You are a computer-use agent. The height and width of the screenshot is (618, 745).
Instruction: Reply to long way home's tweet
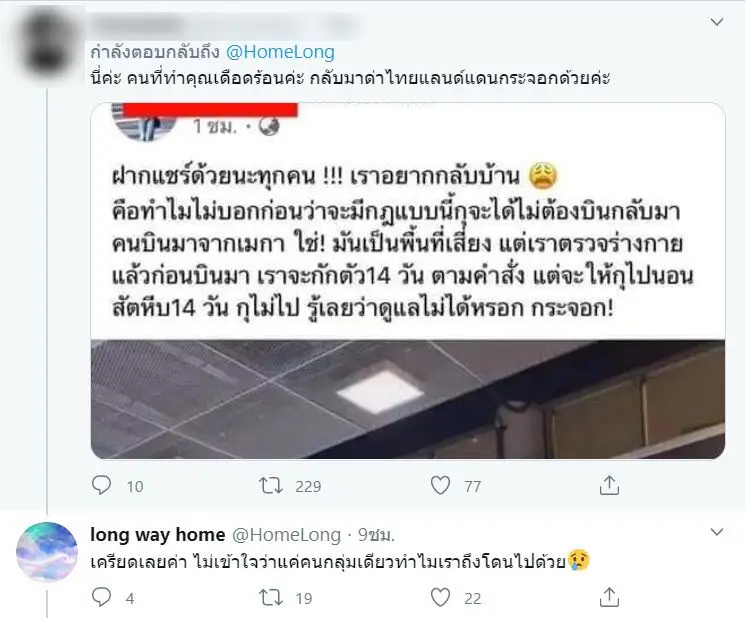pos(101,597)
